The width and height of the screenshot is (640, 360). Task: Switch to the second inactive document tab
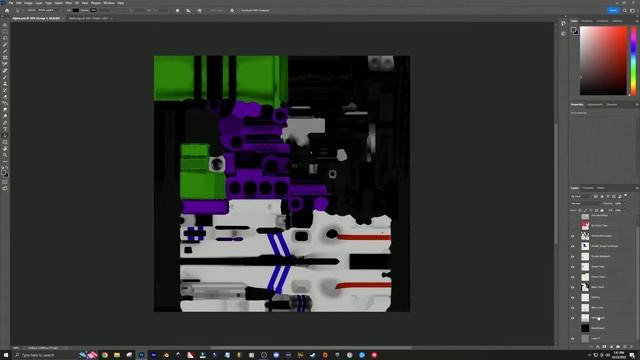click(89, 18)
